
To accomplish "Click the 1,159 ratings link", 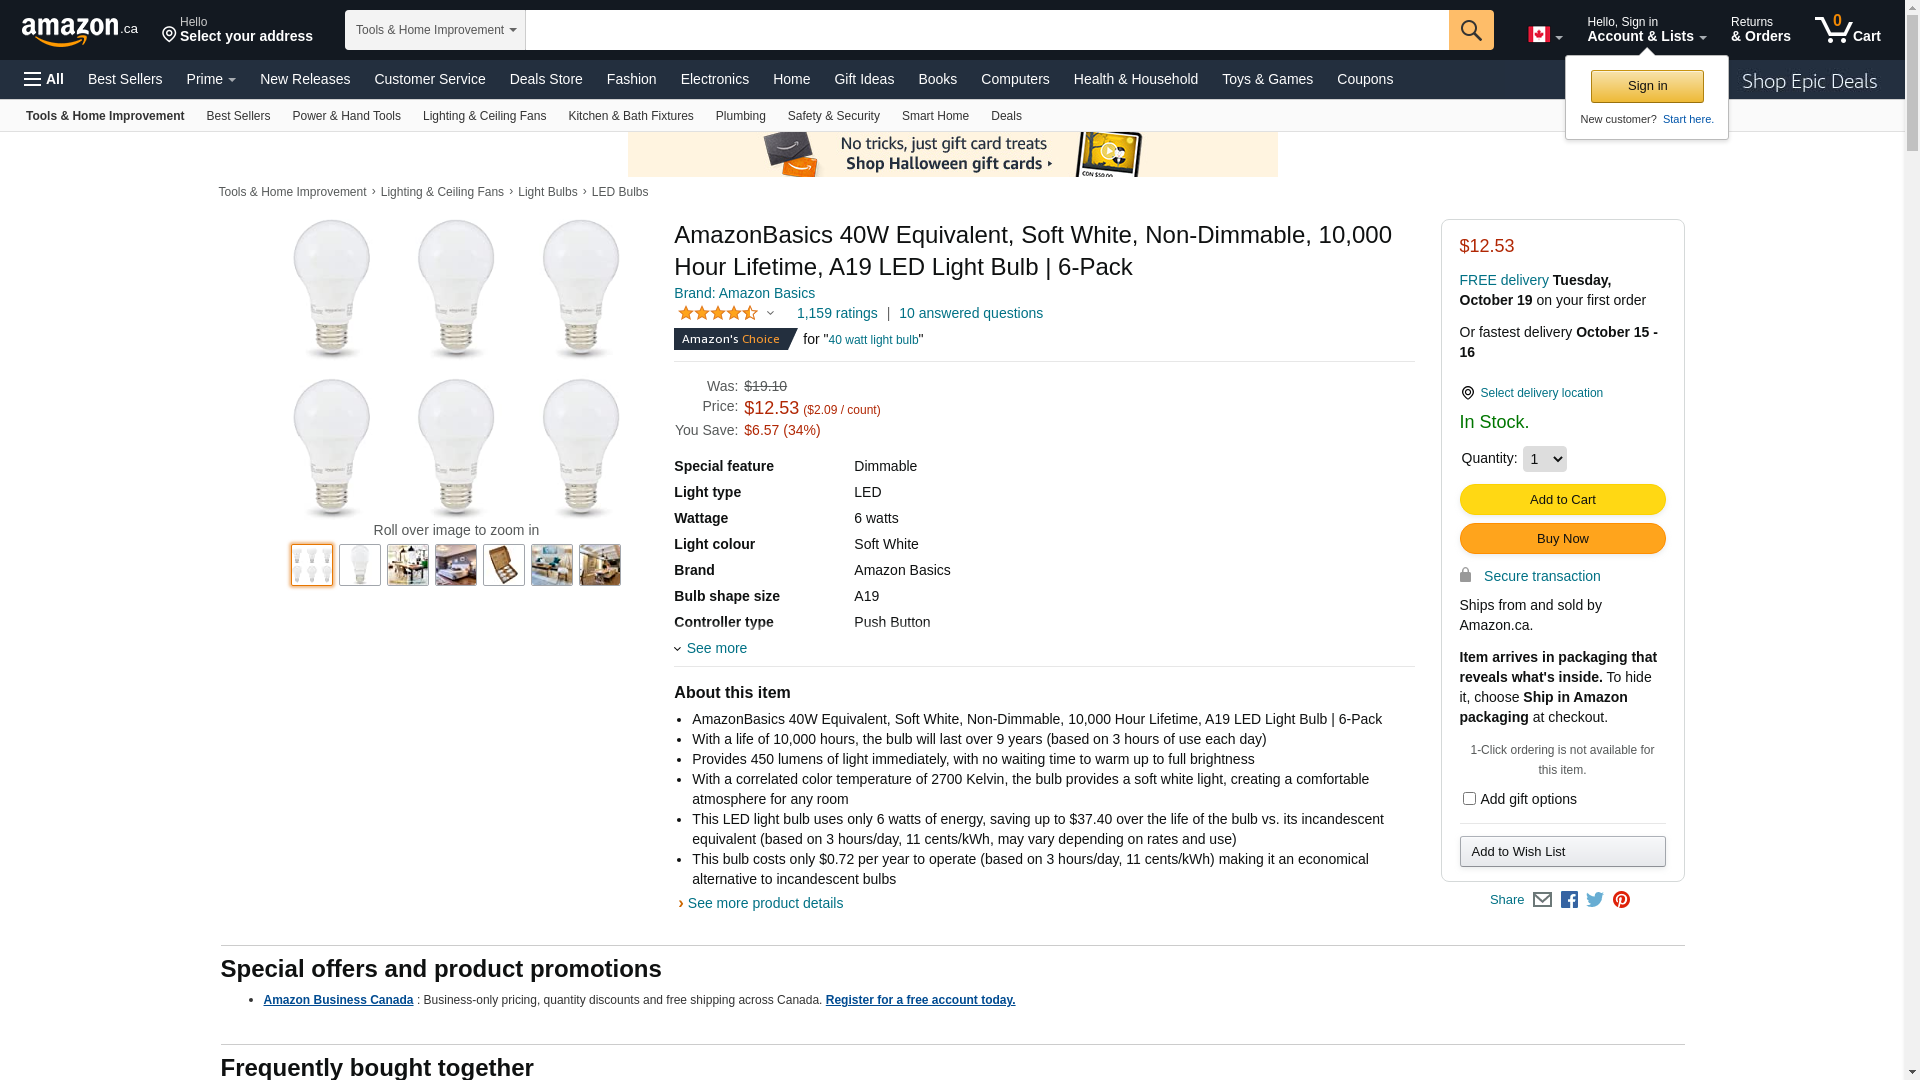I will coord(837,313).
